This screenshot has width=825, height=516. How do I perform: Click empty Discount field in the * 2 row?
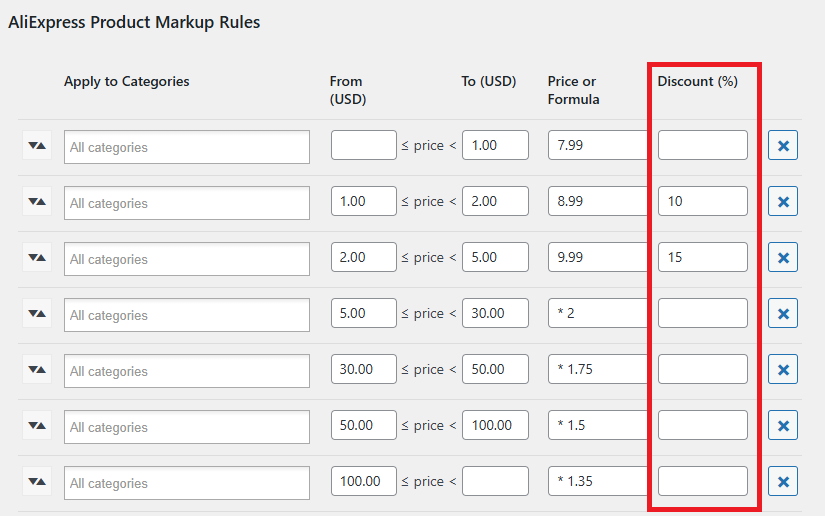tap(703, 313)
